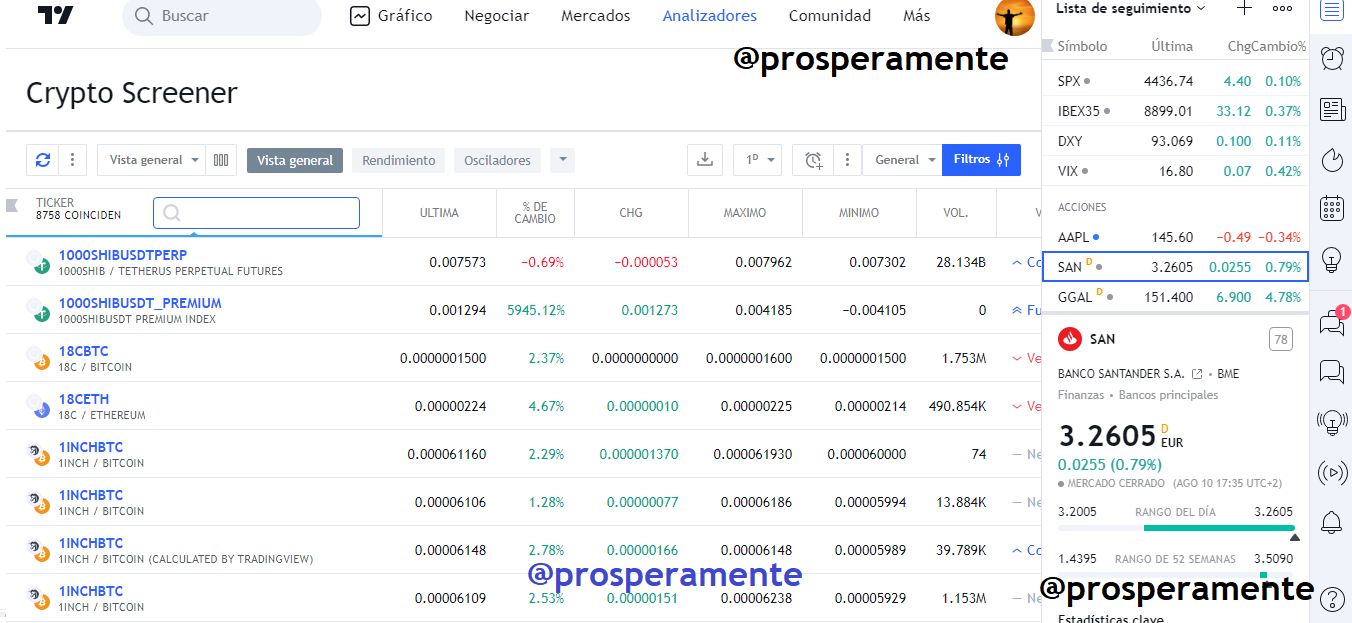The width and height of the screenshot is (1352, 623).
Task: Open the 1D interval dropdown
Action: coord(757,160)
